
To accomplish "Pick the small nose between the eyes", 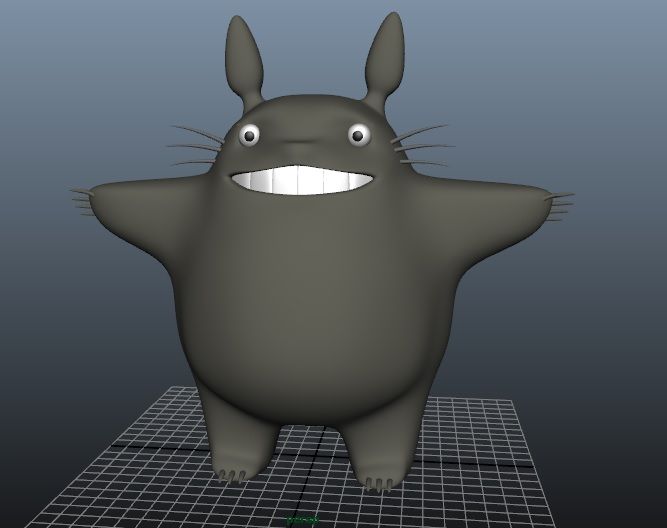I will (302, 141).
